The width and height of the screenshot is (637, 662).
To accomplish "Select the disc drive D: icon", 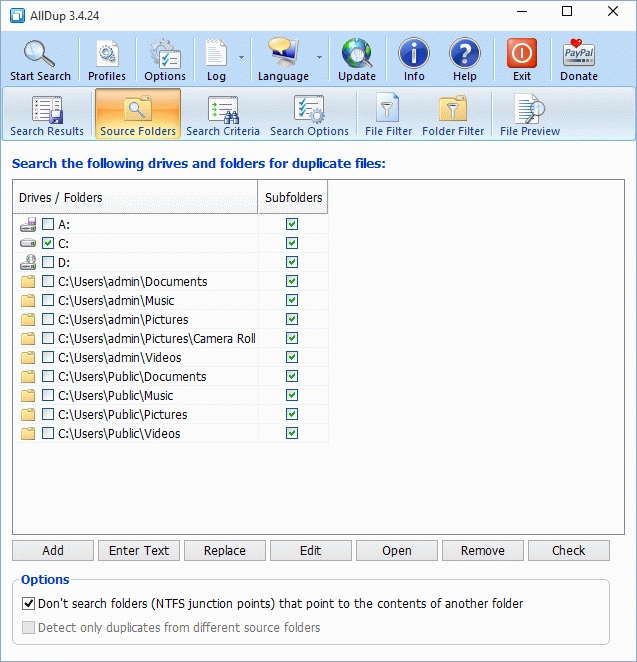I will point(28,262).
